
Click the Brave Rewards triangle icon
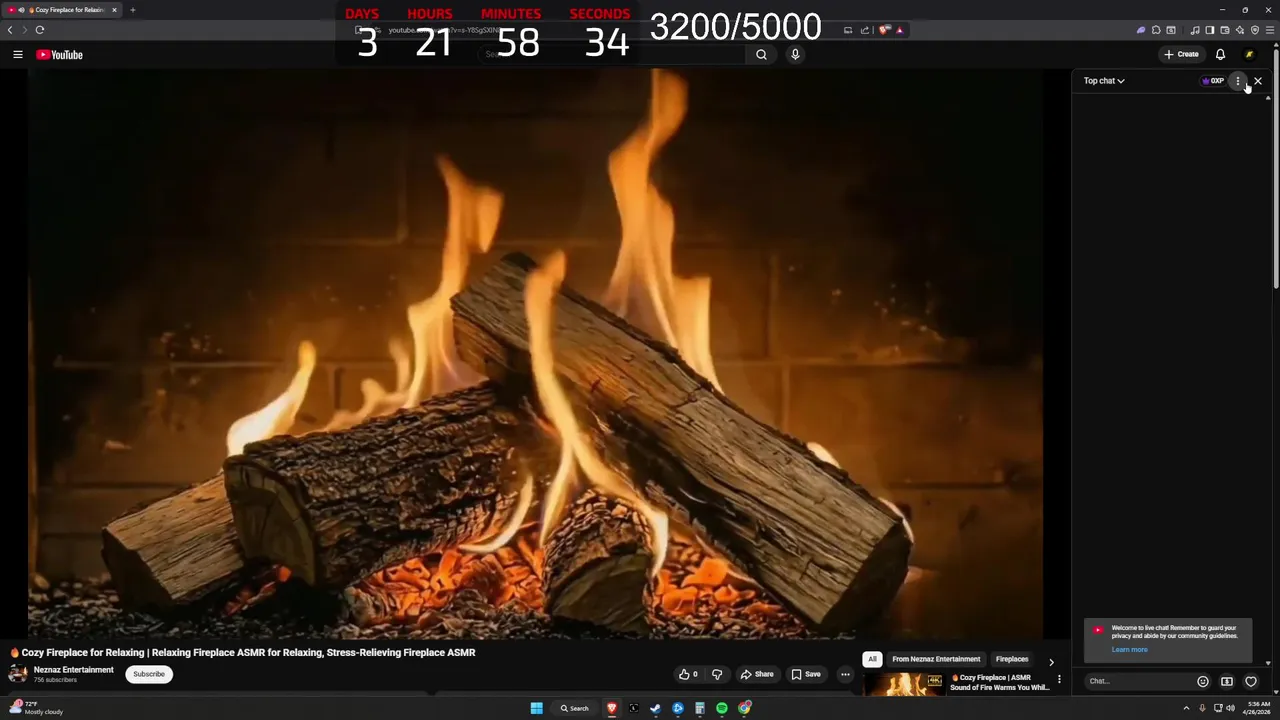click(900, 30)
